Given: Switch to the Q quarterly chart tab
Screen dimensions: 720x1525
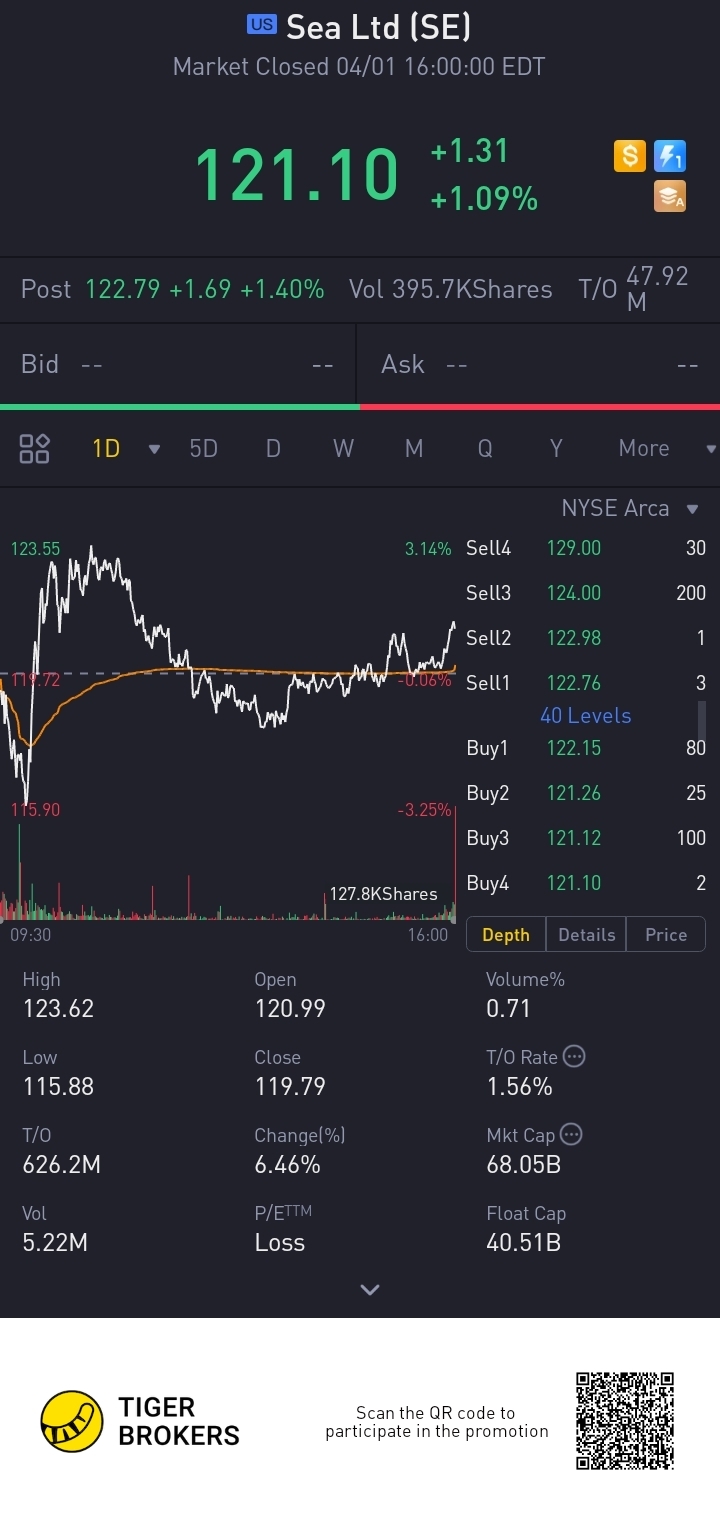Looking at the screenshot, I should (x=485, y=448).
